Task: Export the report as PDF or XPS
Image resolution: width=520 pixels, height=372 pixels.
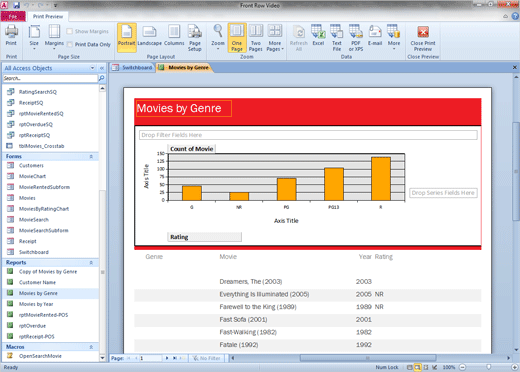Action: click(356, 38)
